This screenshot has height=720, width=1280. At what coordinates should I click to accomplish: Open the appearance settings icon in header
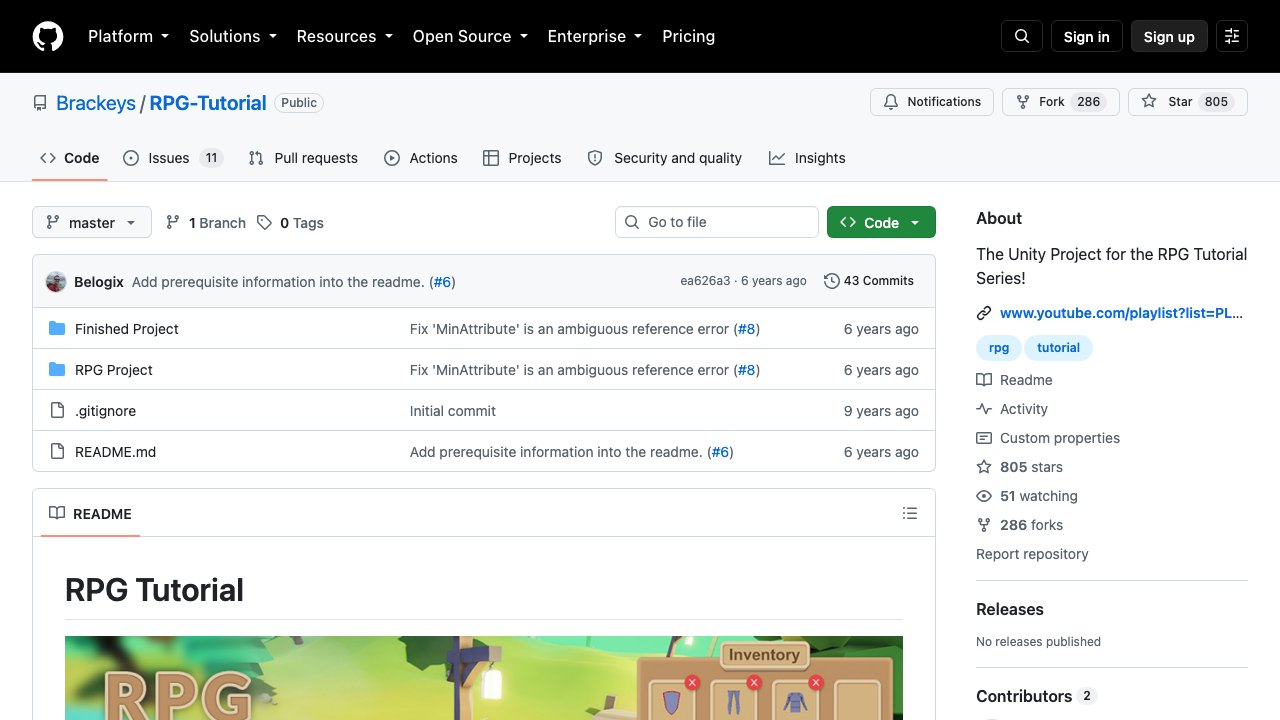click(1232, 36)
